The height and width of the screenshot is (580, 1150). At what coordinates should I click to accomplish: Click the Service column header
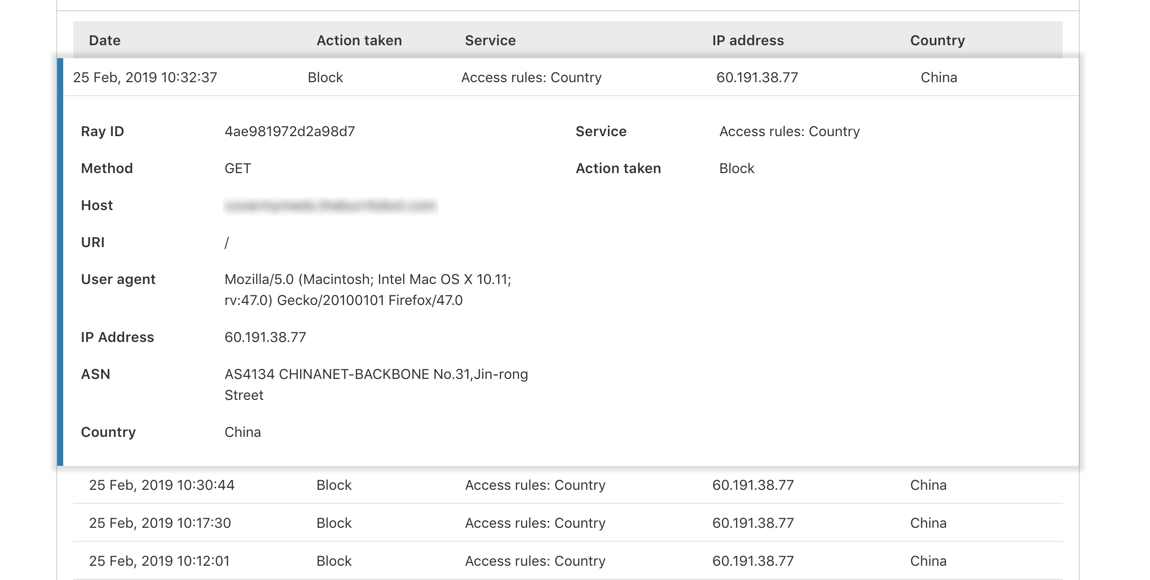tap(490, 41)
